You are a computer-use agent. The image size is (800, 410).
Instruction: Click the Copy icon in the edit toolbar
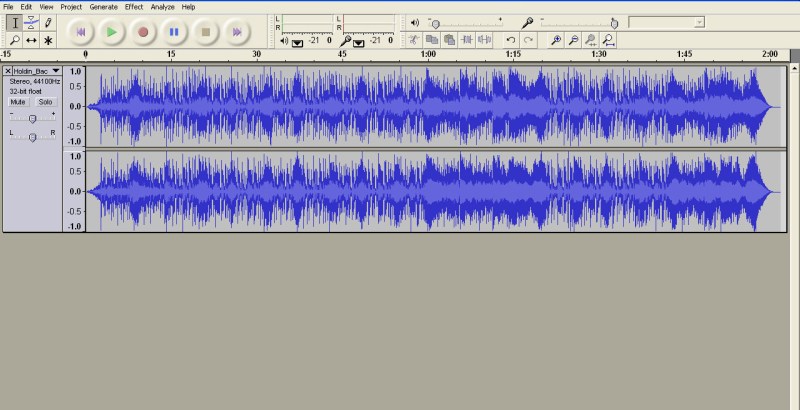pos(432,40)
